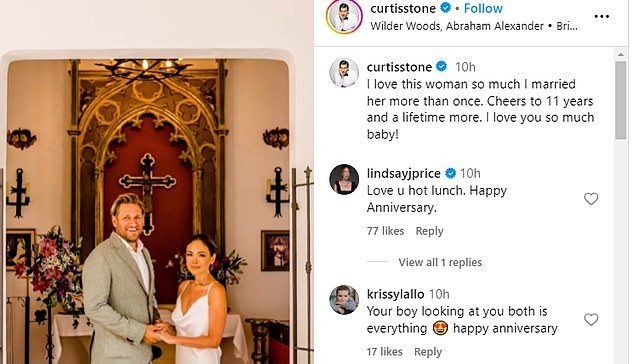Click curtisstone's profile picture in the header

pos(344,17)
